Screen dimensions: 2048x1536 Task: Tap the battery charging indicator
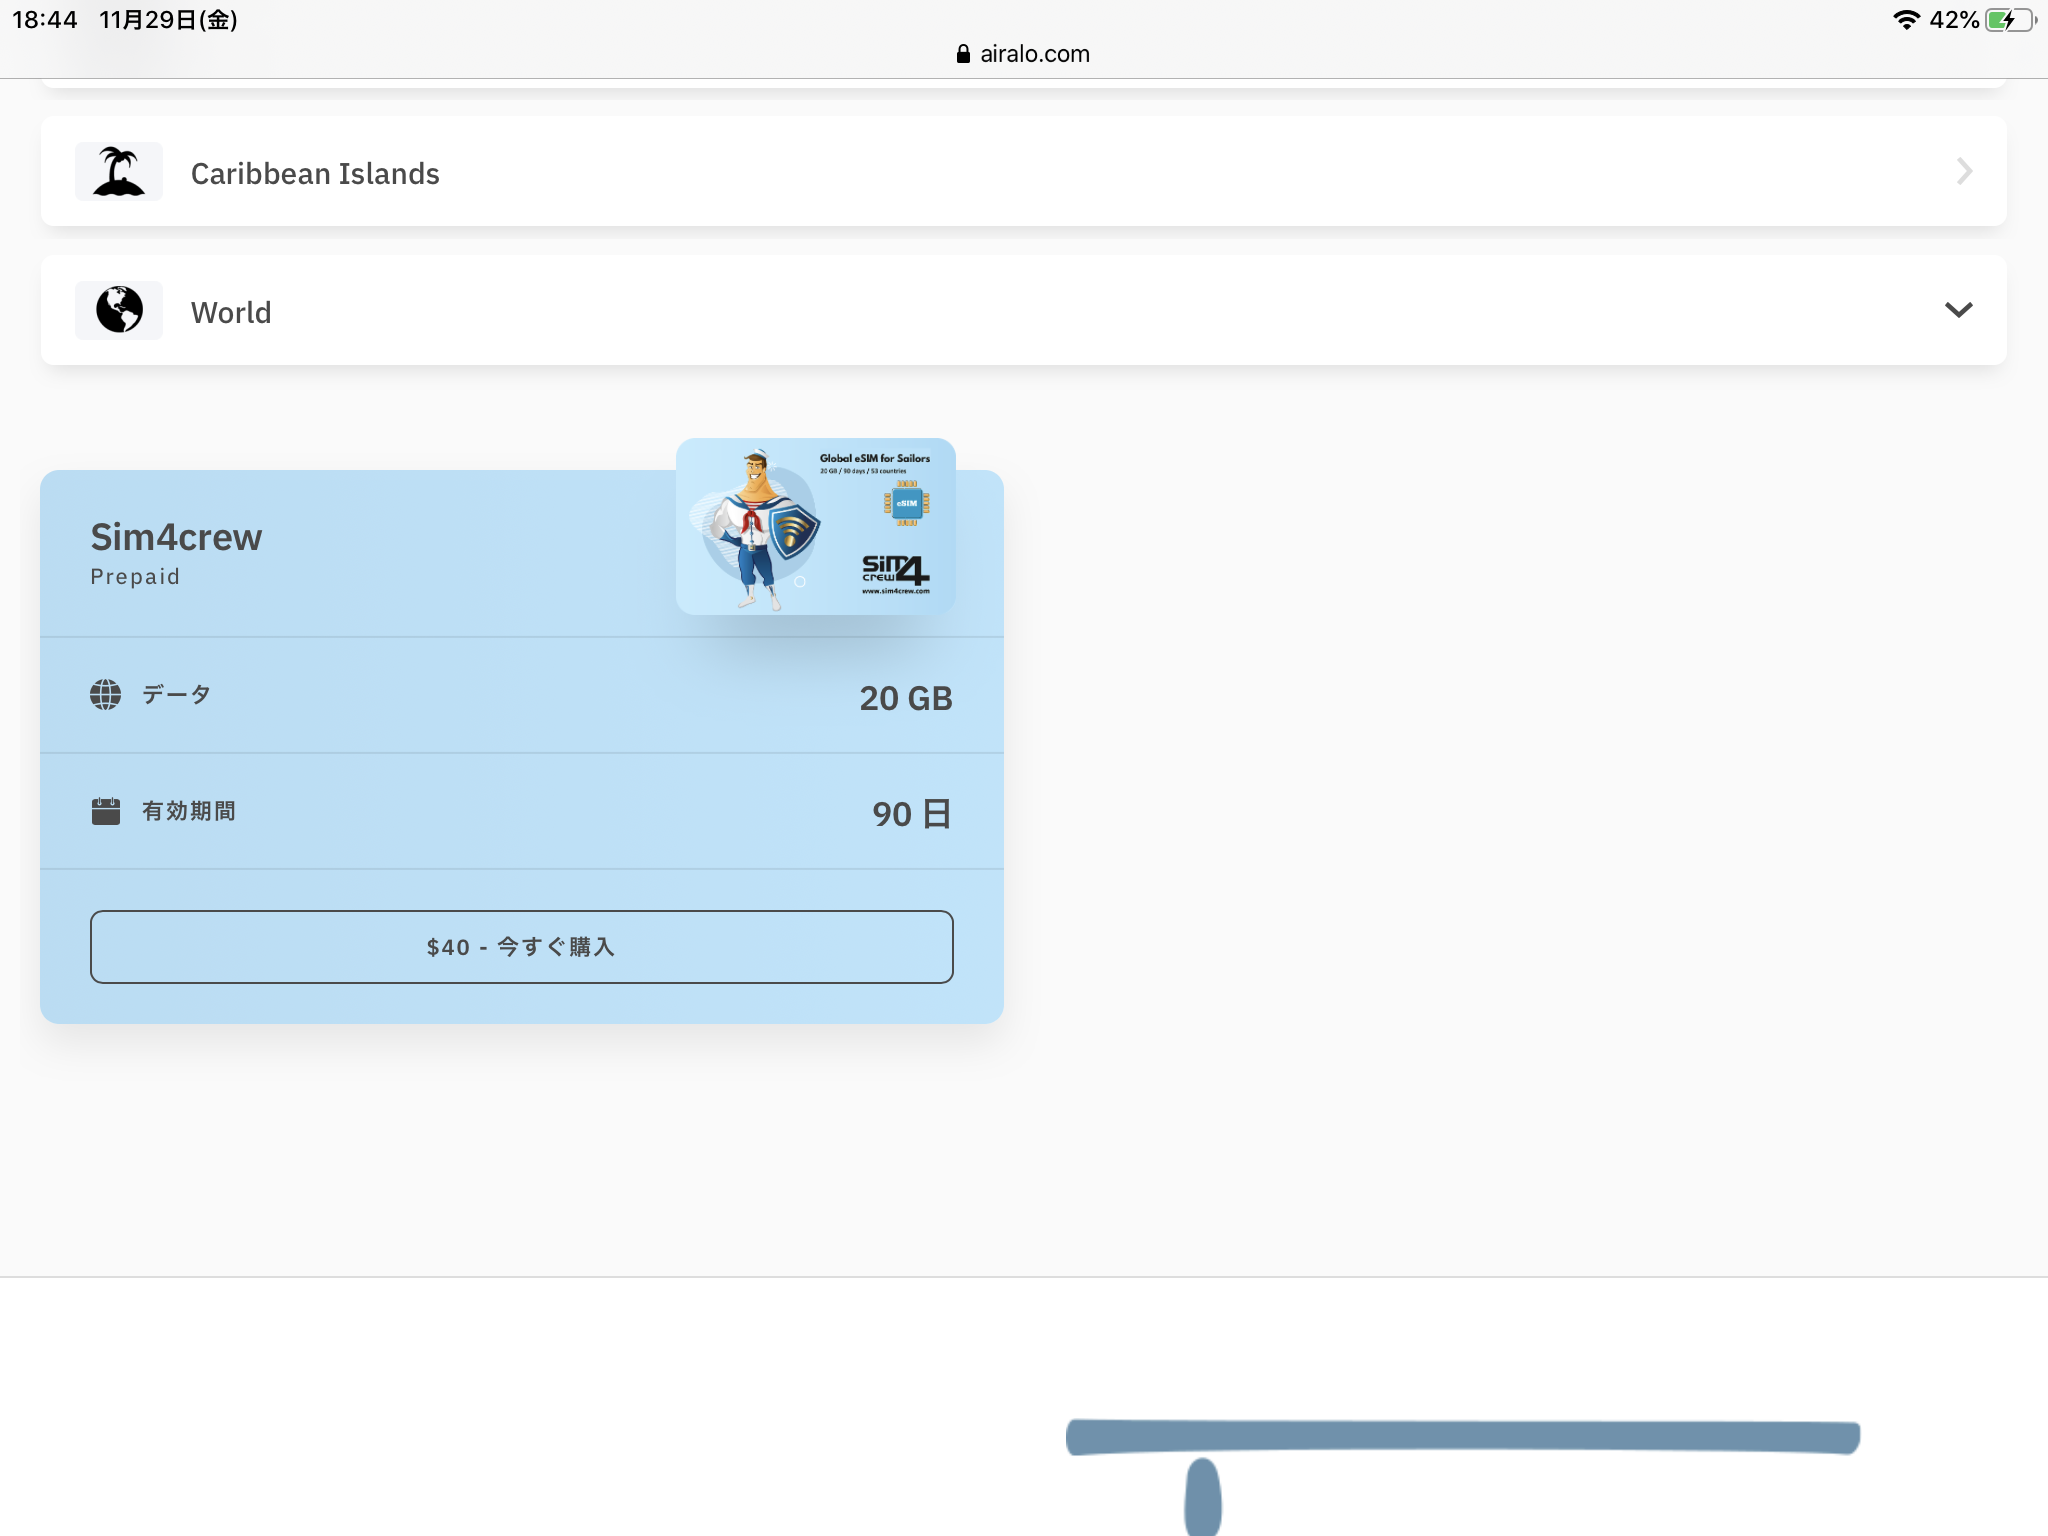[2011, 20]
